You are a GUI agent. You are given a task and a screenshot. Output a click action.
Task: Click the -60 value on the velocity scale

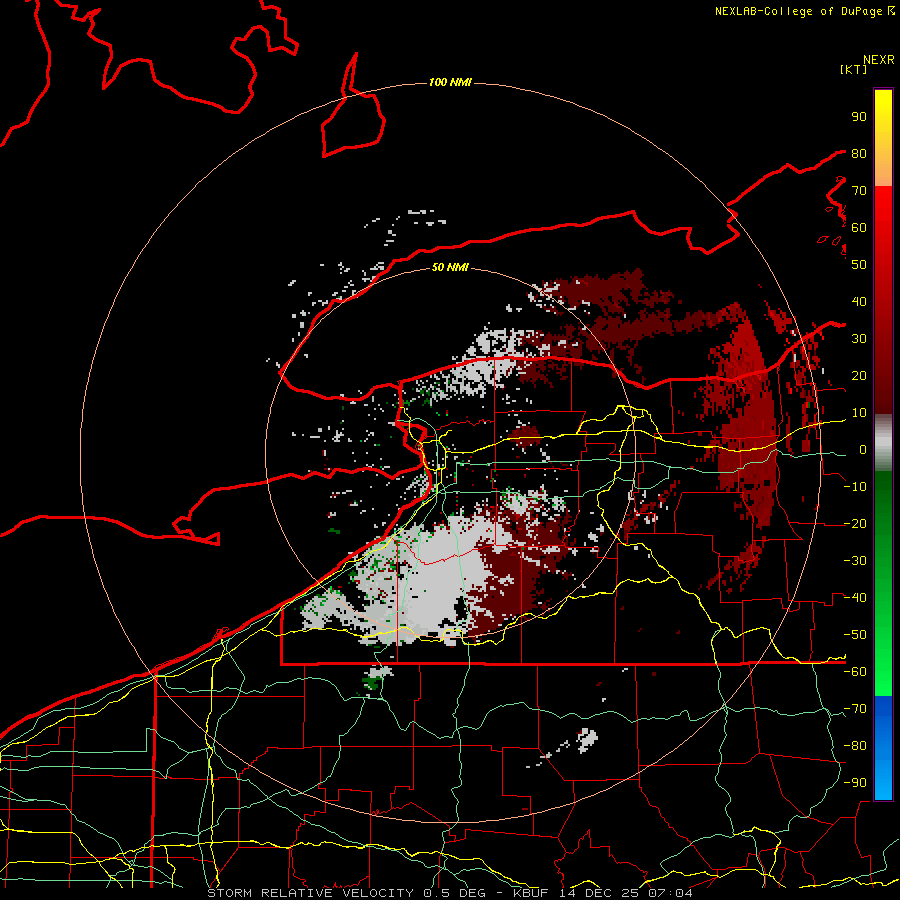855,672
